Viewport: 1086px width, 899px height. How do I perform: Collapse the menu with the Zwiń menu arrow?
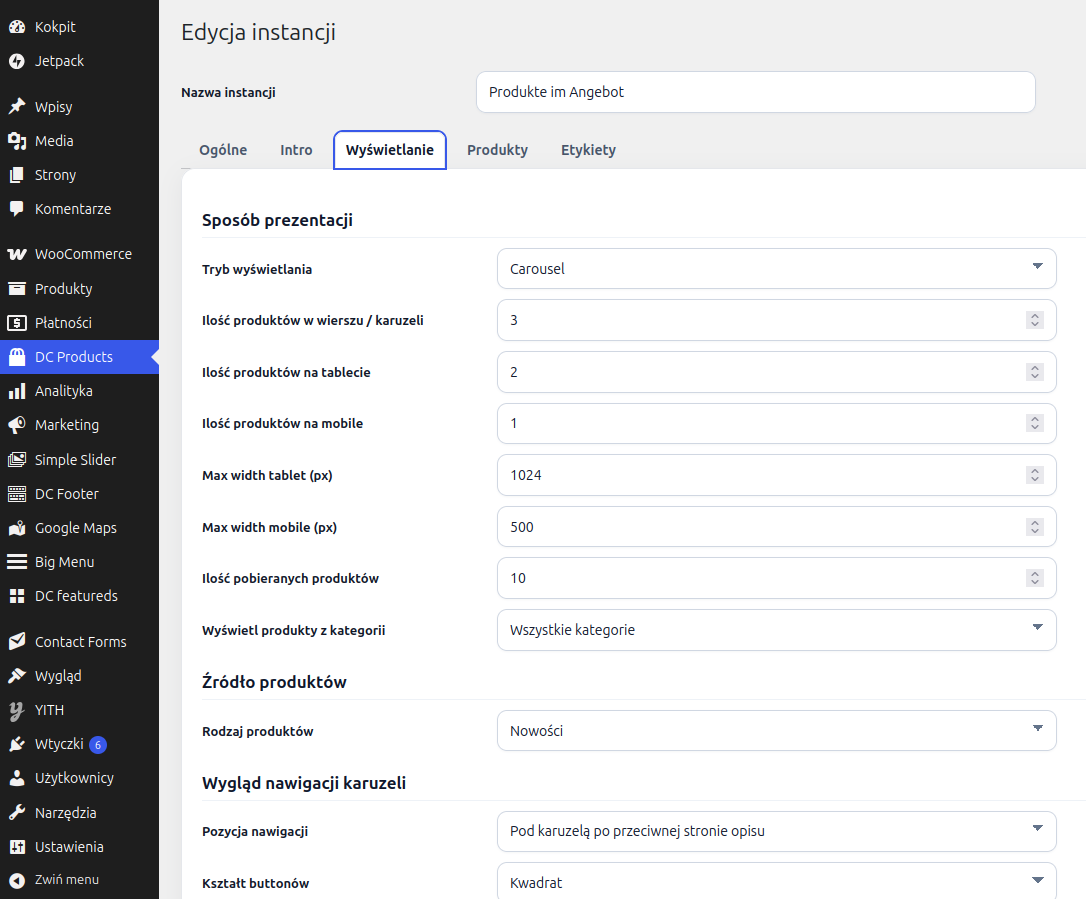17,880
